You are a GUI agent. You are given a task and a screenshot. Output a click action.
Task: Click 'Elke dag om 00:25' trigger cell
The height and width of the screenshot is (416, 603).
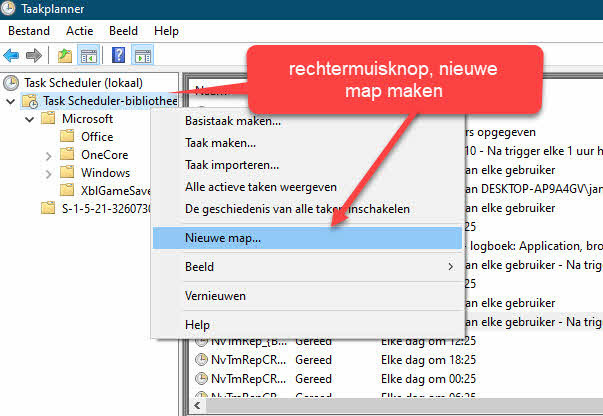click(x=428, y=379)
